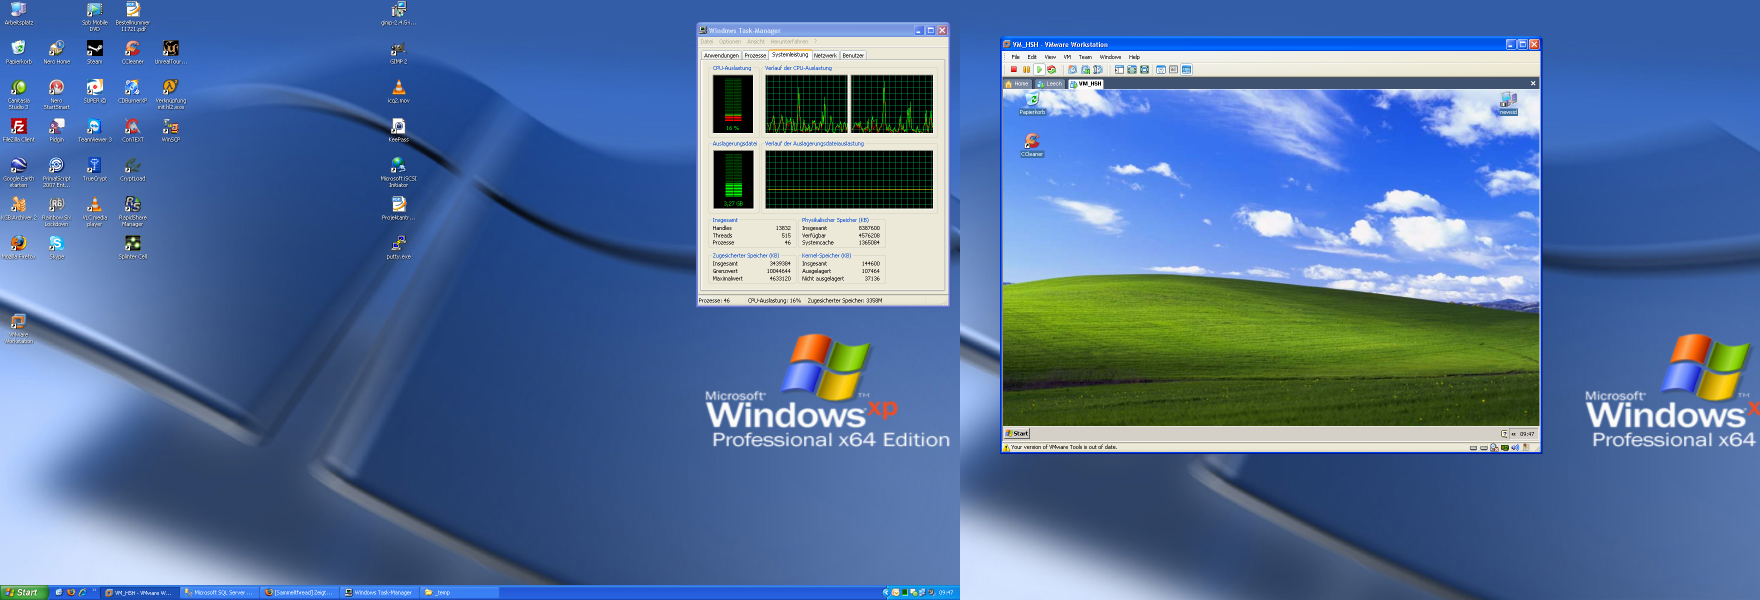Click the WinSCP desktop icon
Screen dimensions: 1760x600
coord(171,131)
